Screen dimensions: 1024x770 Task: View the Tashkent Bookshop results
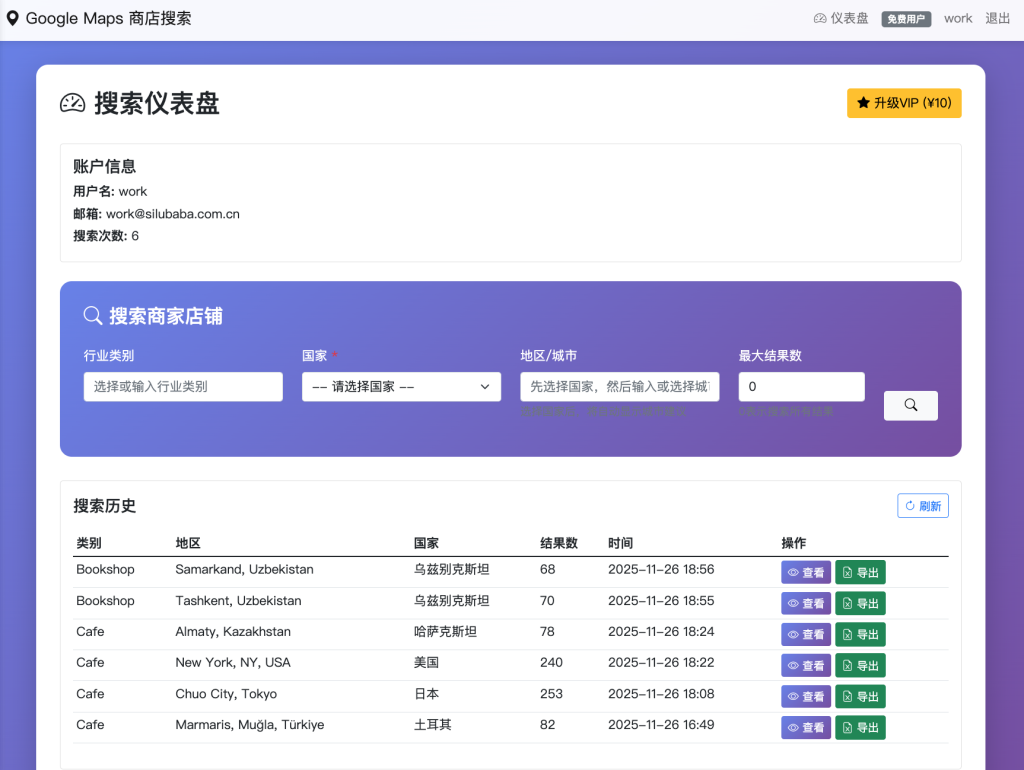[805, 603]
